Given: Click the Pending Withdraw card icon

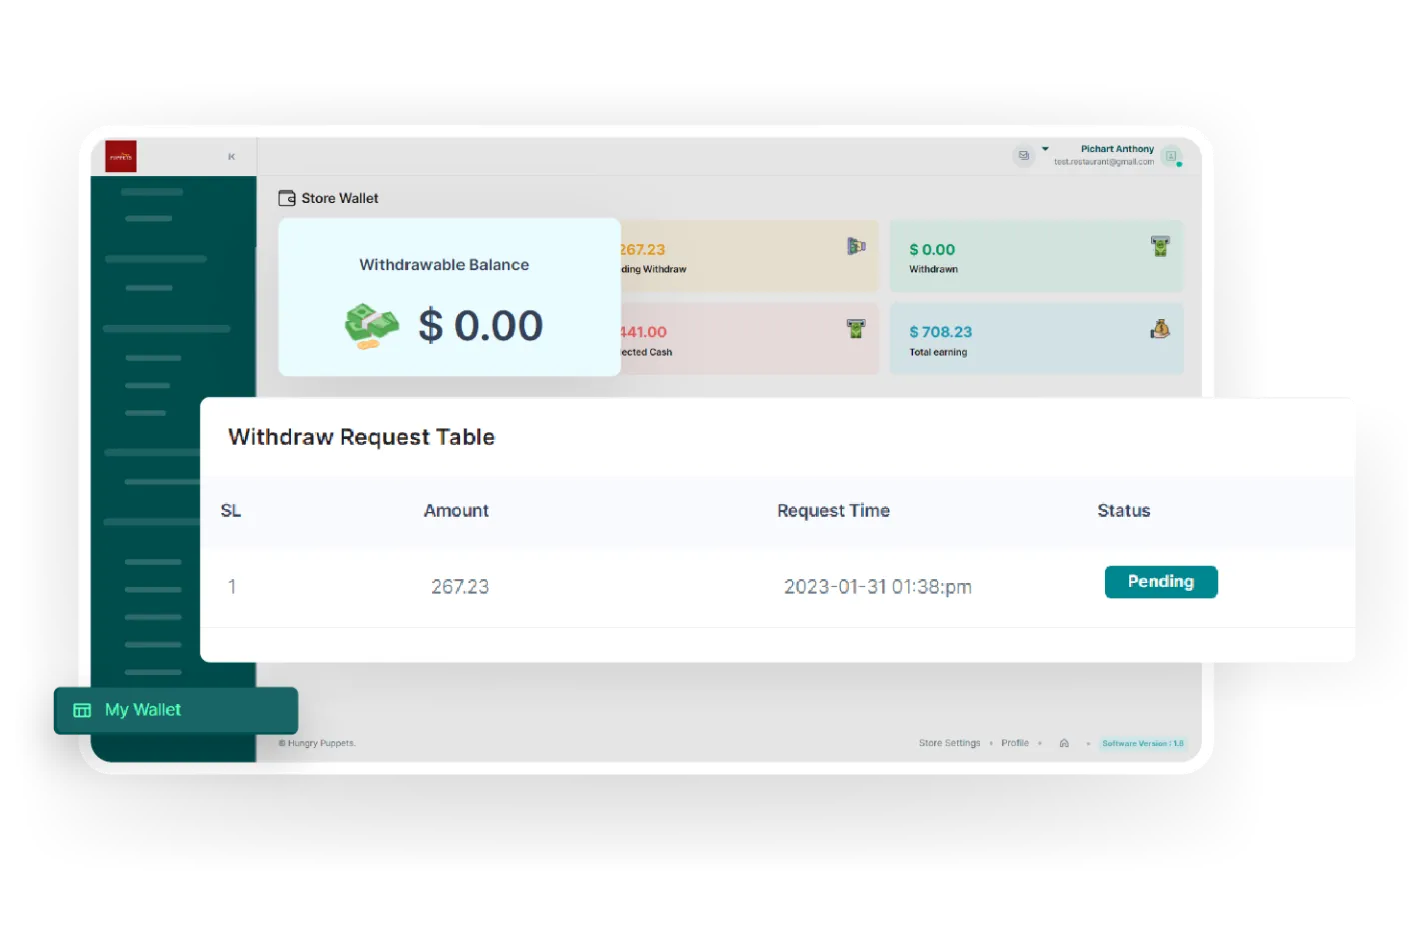Looking at the screenshot, I should point(856,246).
